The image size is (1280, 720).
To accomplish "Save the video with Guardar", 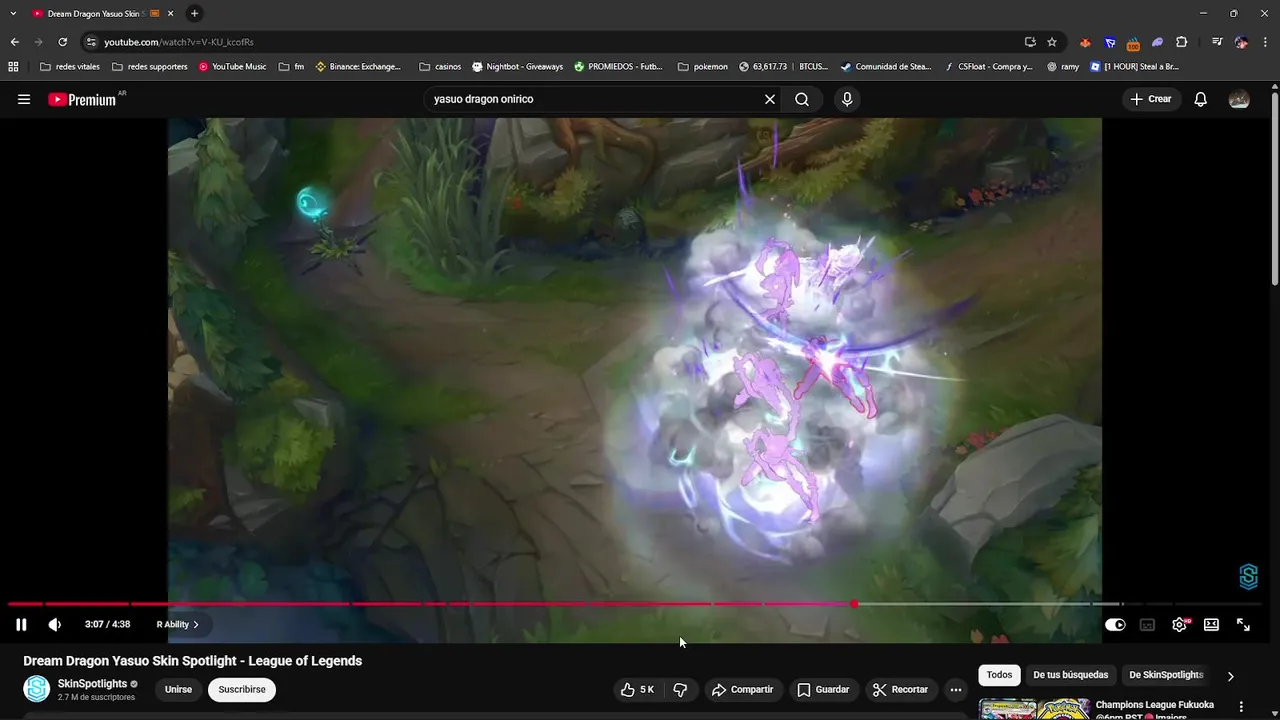I will pos(823,689).
